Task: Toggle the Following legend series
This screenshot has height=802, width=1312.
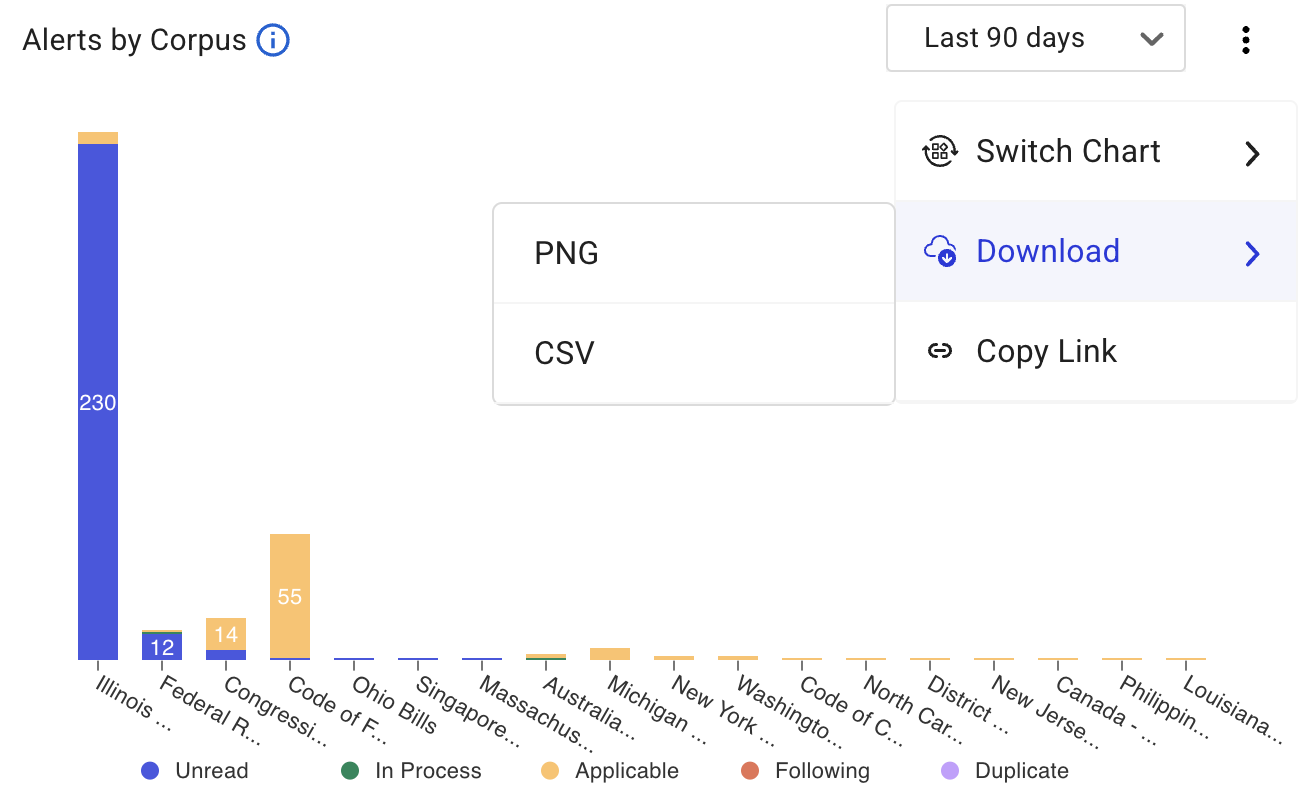Action: pyautogui.click(x=805, y=771)
